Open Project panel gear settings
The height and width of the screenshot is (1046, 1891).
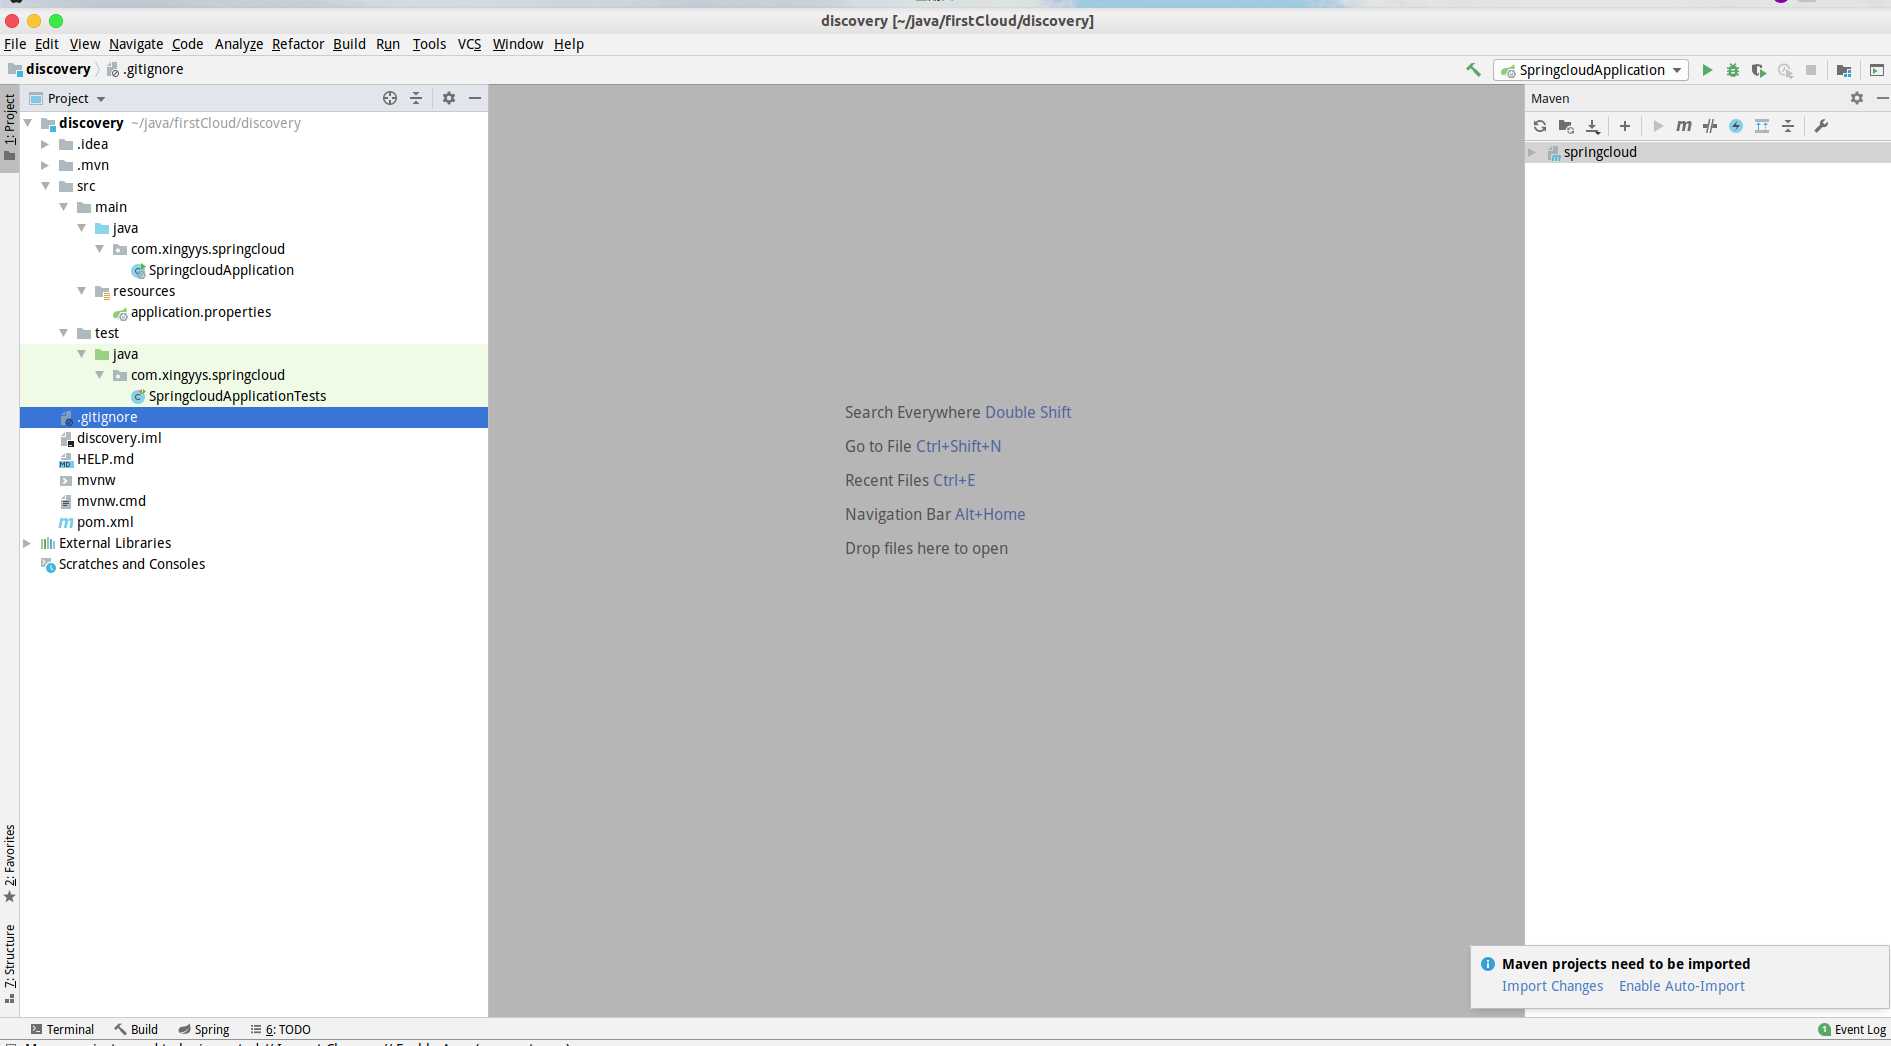(449, 98)
